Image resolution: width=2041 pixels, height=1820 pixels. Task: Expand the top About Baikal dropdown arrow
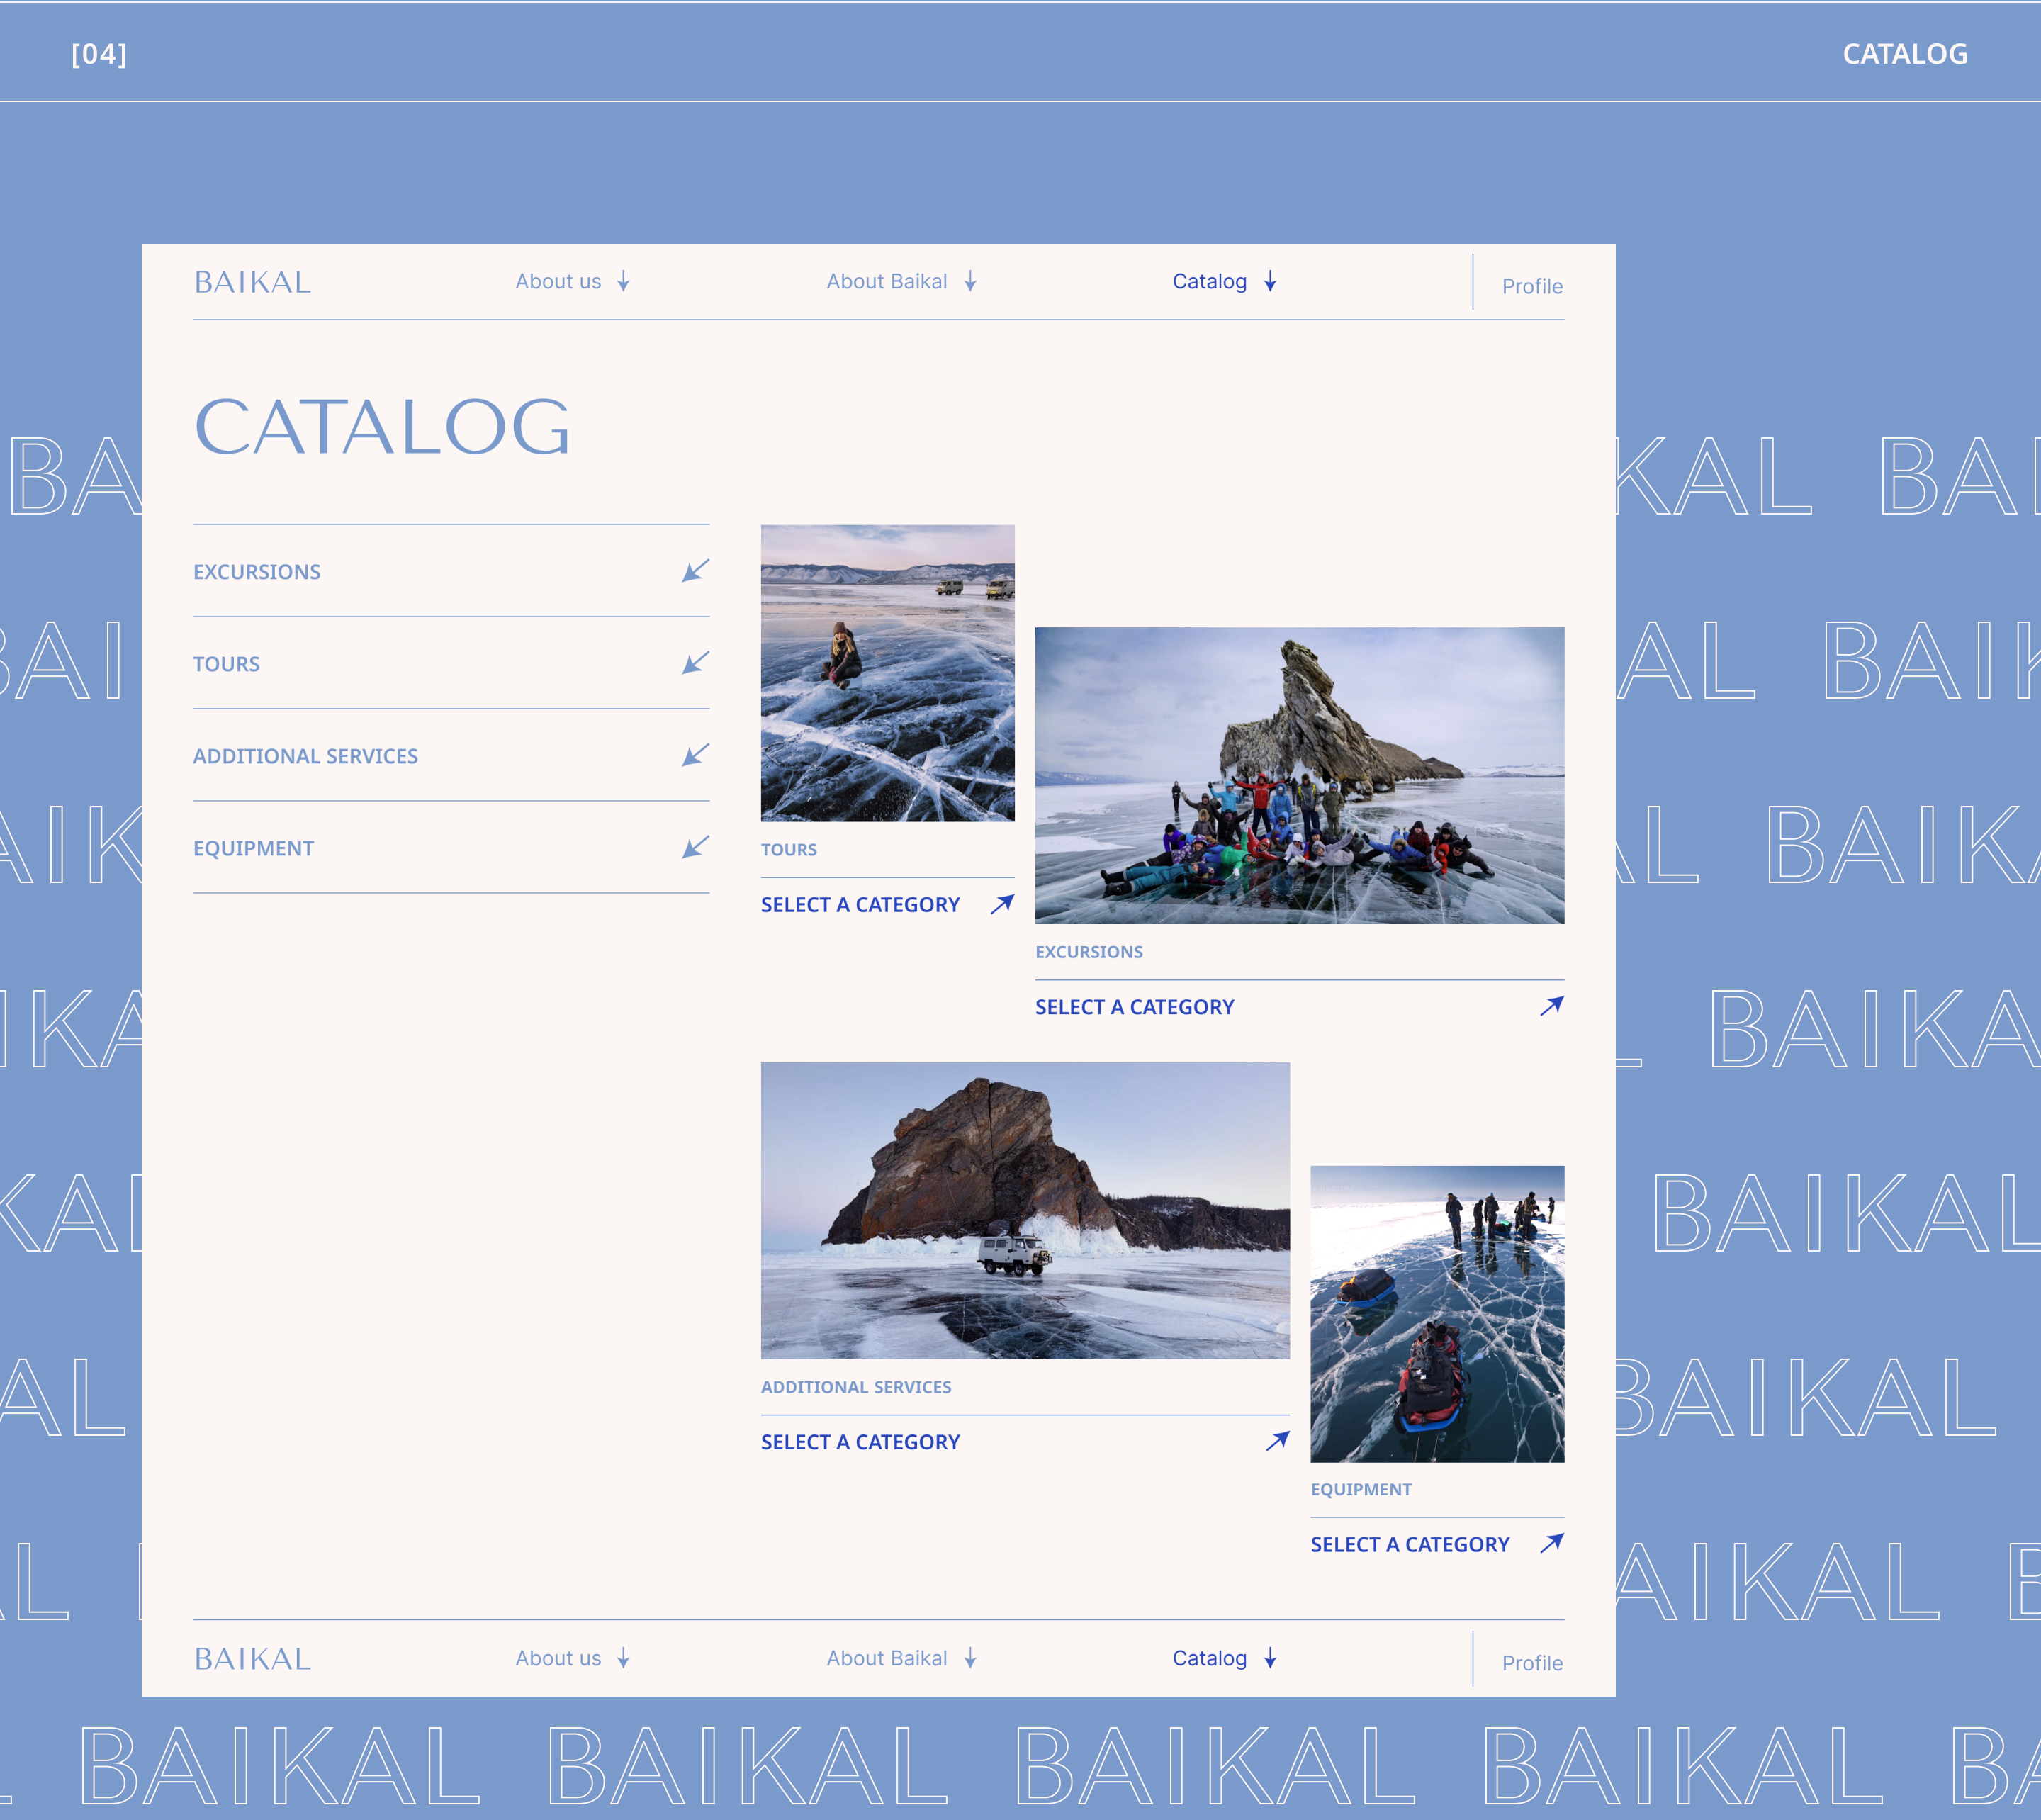pyautogui.click(x=970, y=281)
